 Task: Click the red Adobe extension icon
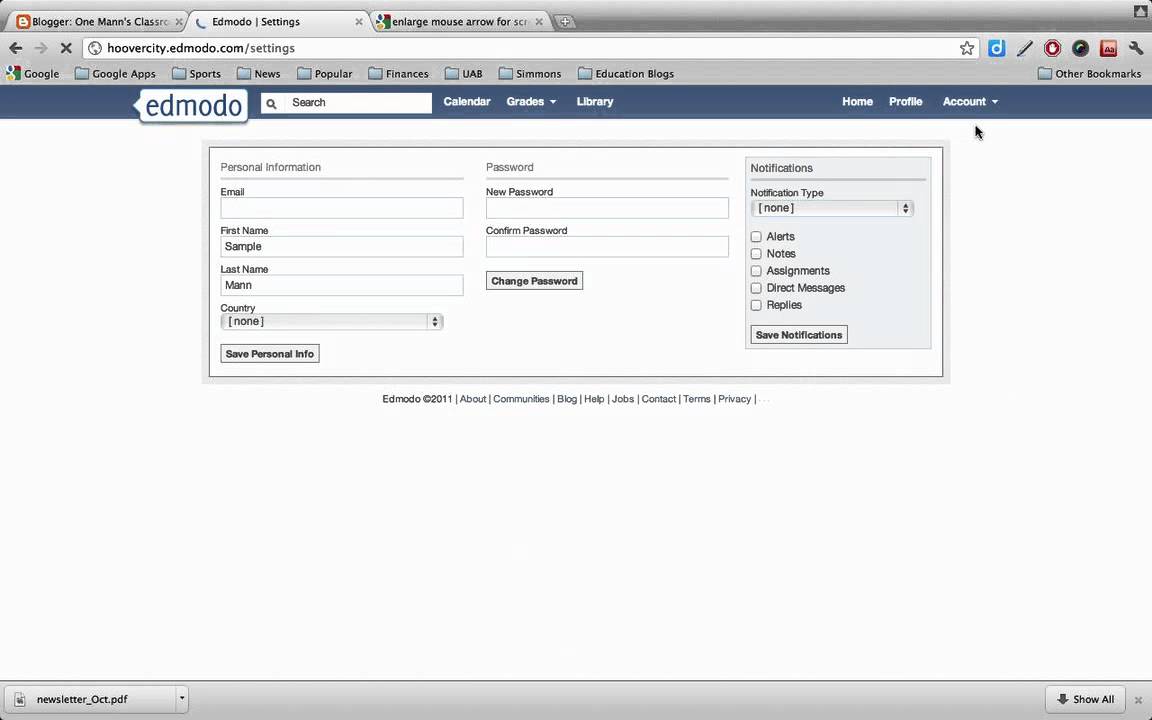(x=1108, y=48)
